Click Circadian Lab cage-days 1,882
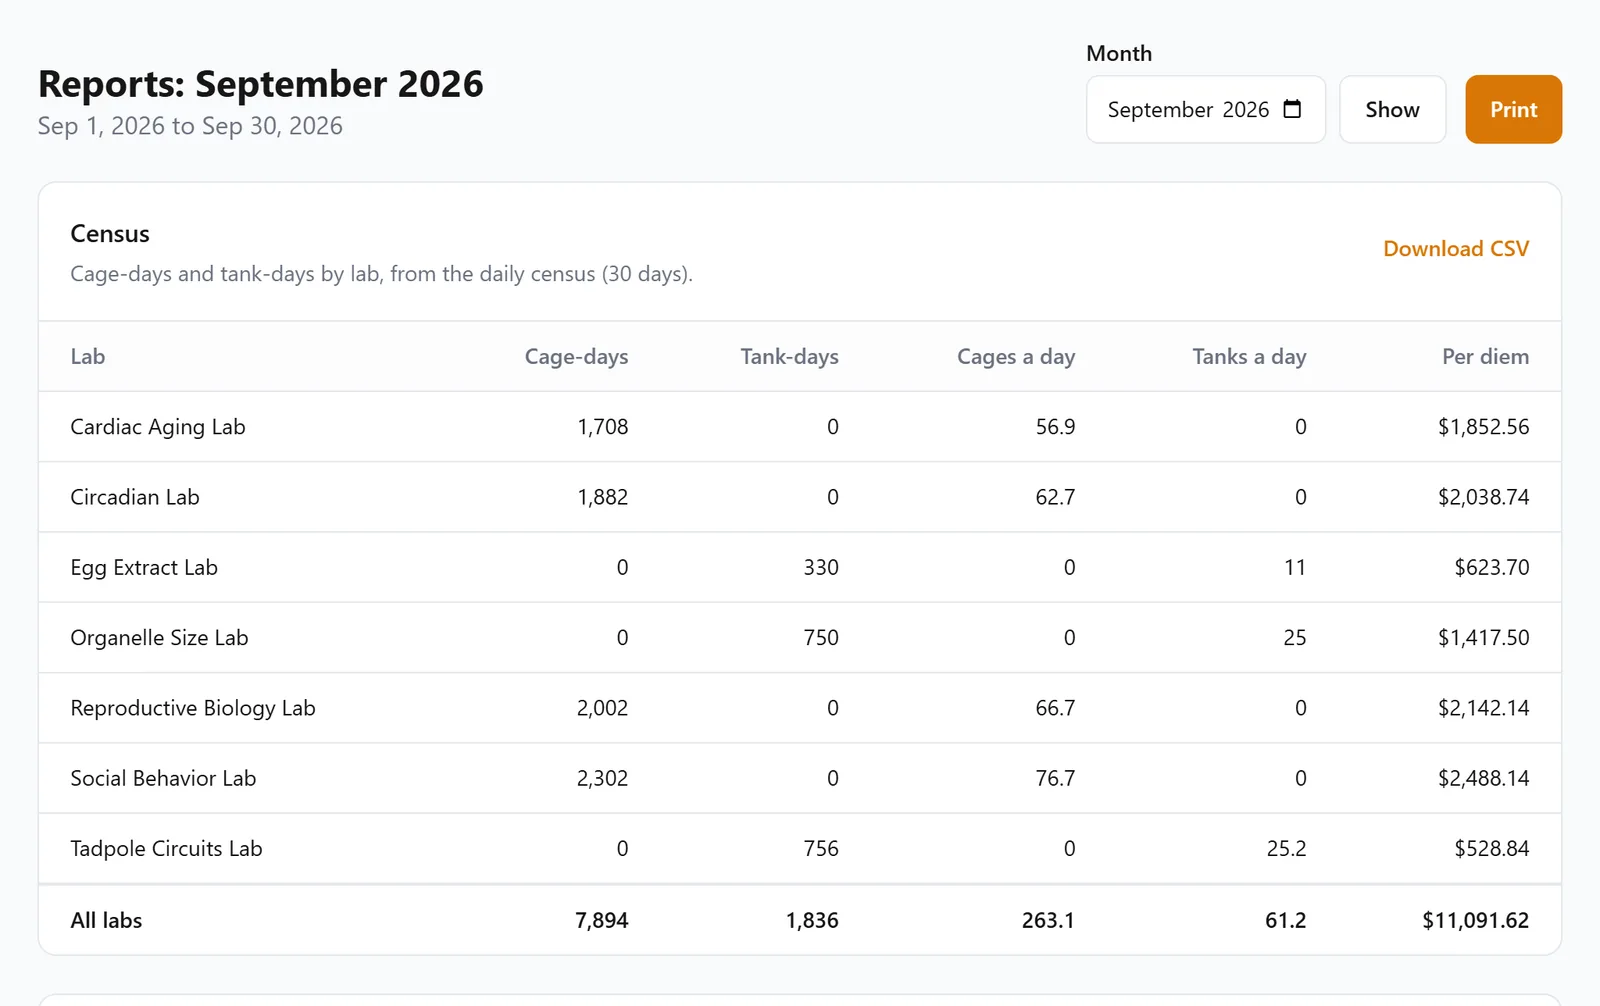The image size is (1600, 1006). (x=603, y=497)
